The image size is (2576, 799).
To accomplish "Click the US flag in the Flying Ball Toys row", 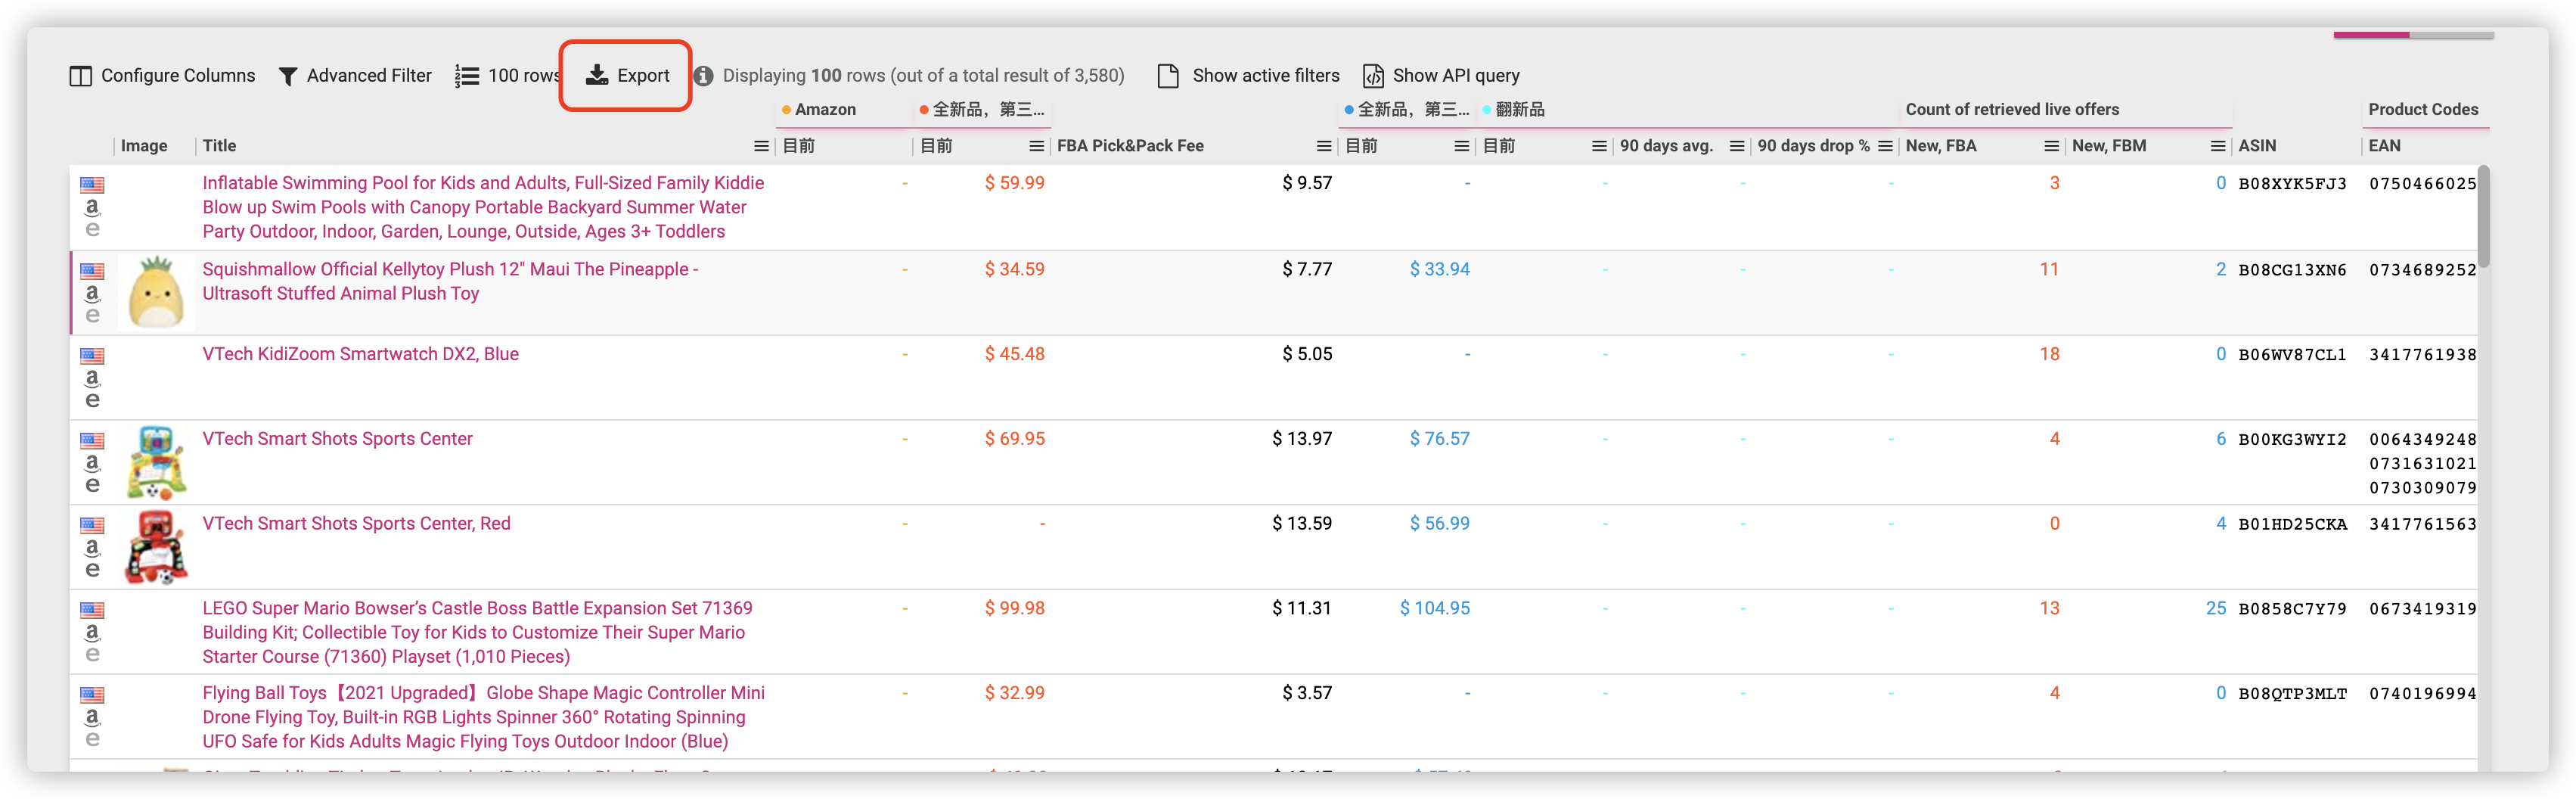I will 92,695.
